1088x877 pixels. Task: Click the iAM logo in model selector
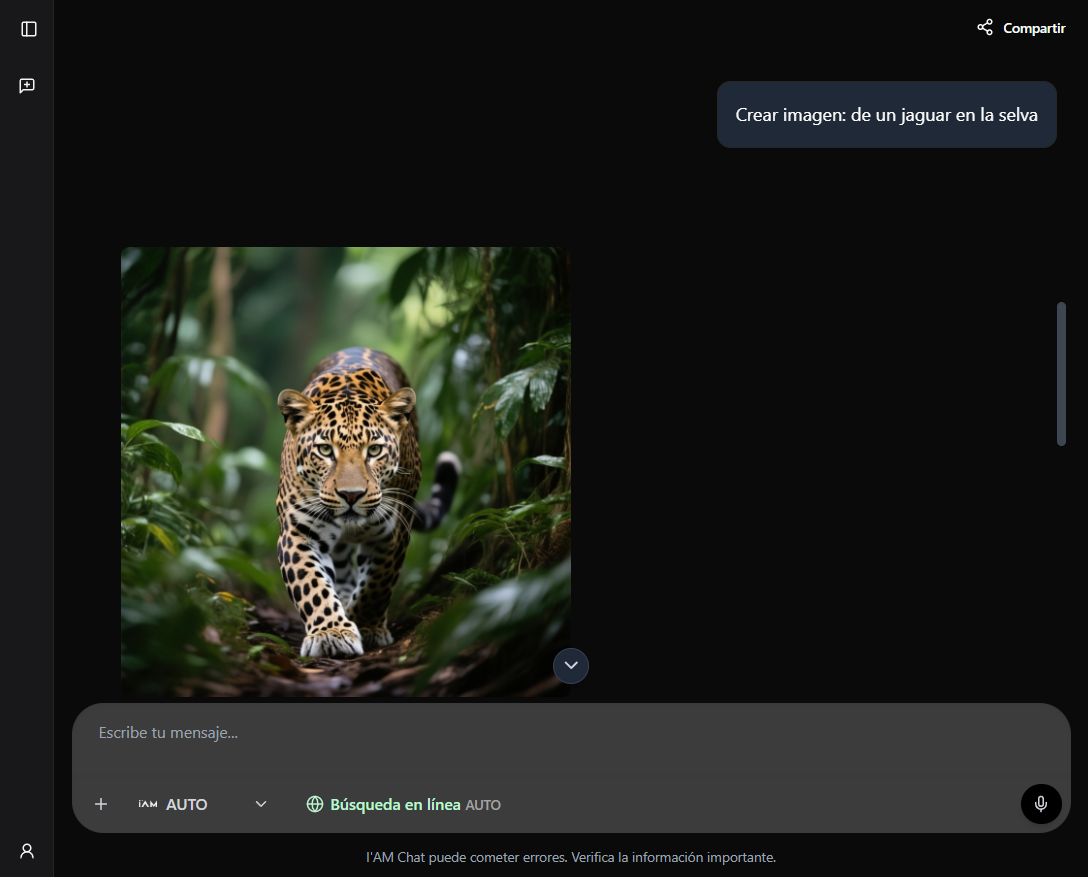[148, 804]
